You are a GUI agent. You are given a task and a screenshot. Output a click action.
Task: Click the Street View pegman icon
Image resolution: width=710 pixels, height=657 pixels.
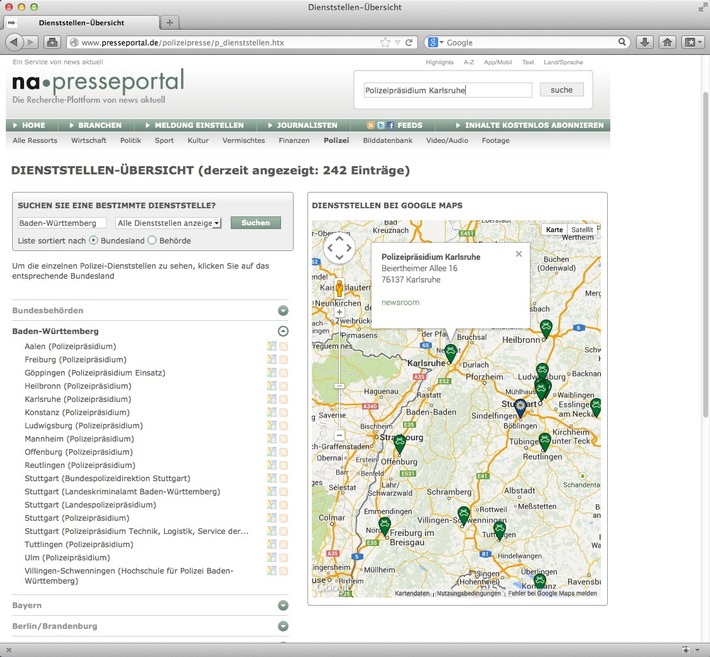339,290
